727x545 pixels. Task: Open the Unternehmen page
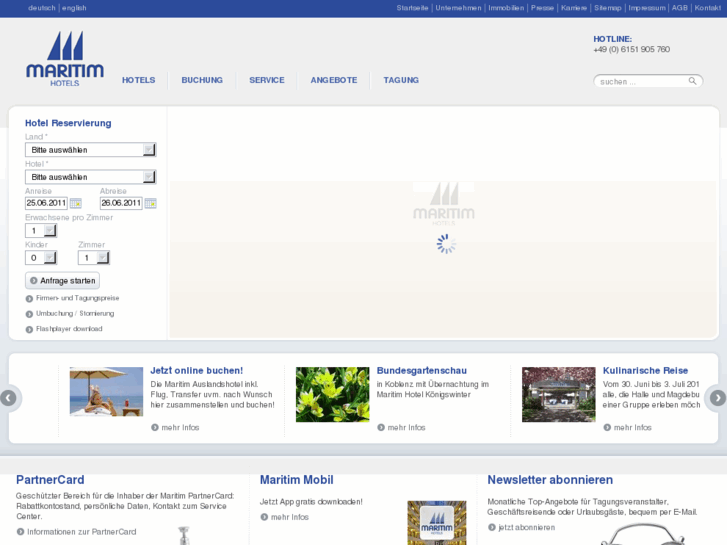458,8
